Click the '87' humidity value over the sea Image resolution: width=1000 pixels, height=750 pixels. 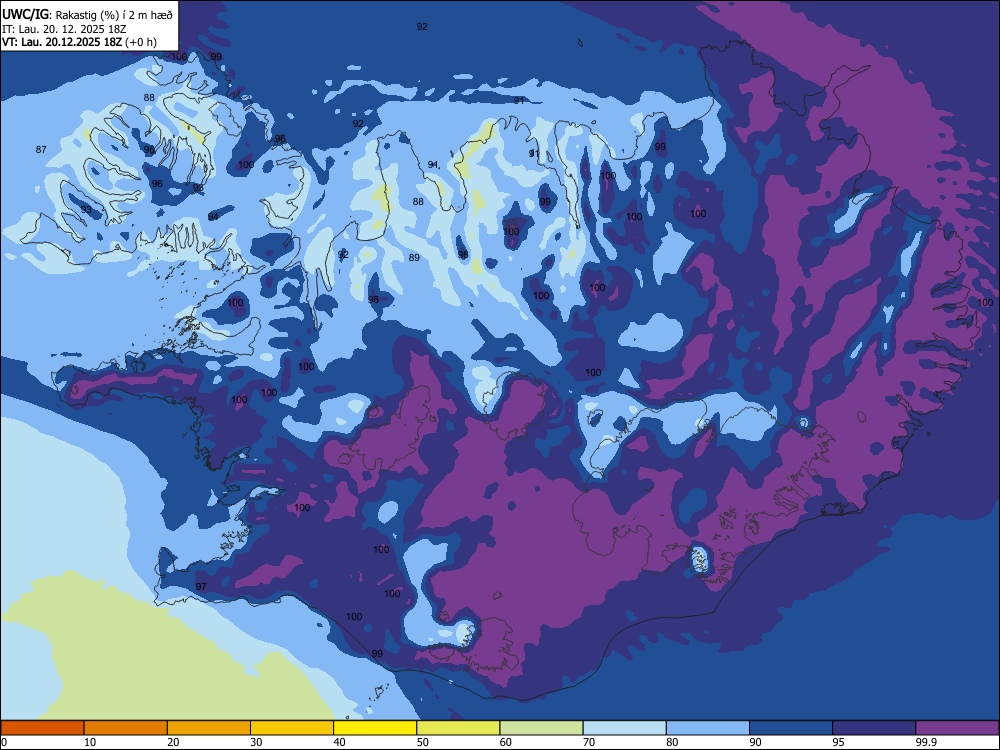[x=41, y=149]
